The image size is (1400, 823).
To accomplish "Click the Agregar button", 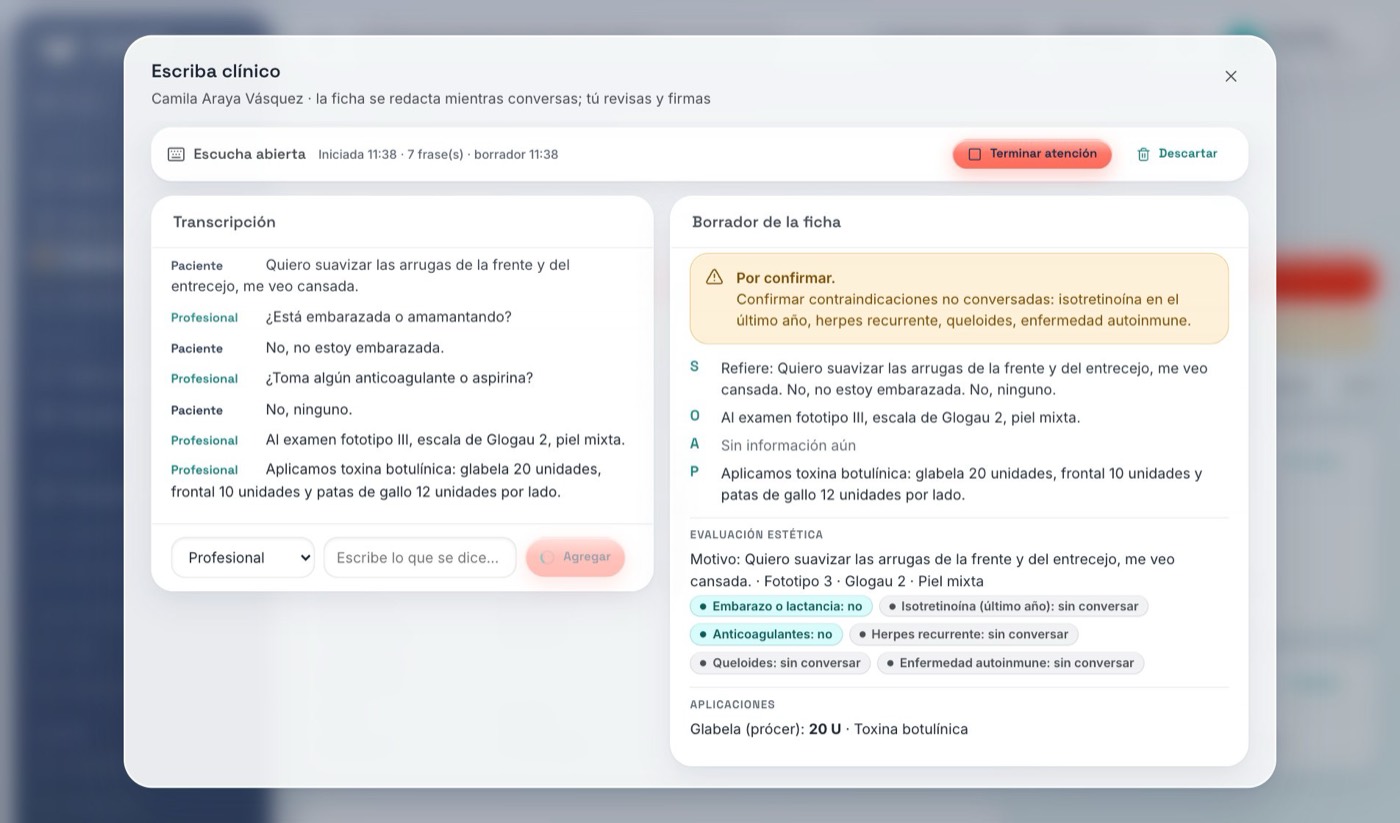I will (575, 558).
